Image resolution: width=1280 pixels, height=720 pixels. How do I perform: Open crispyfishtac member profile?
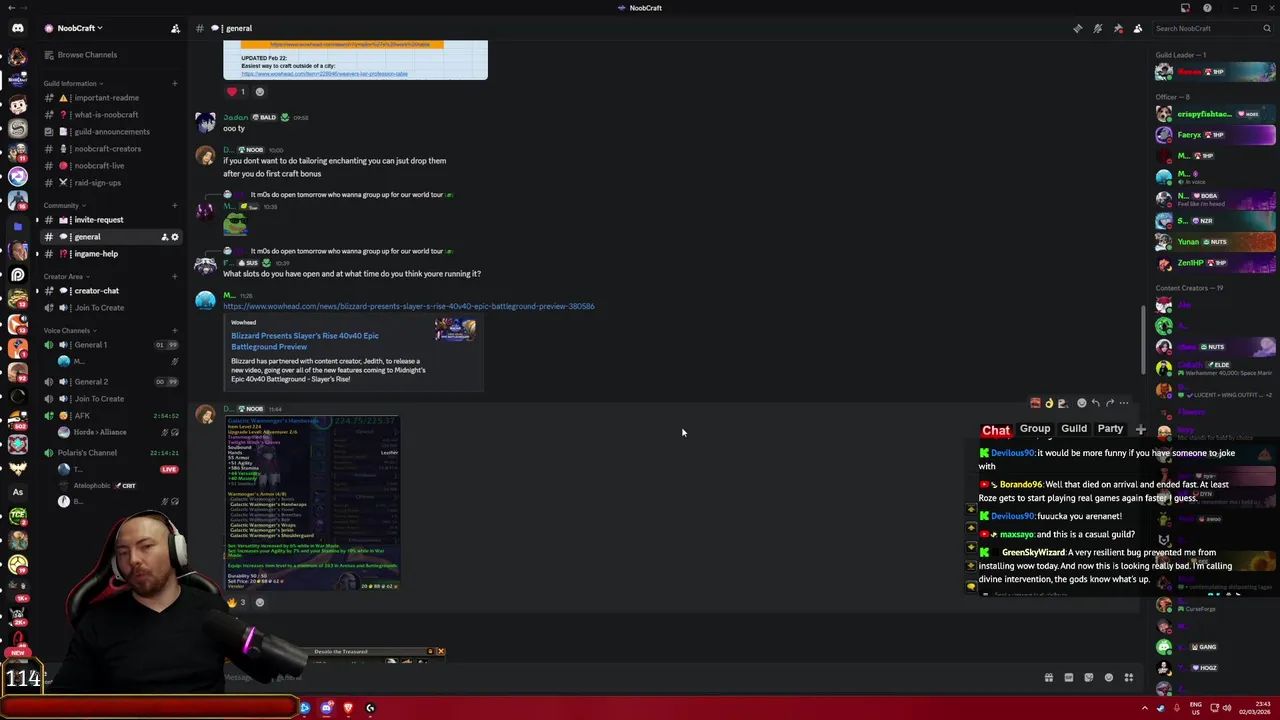pos(1215,114)
